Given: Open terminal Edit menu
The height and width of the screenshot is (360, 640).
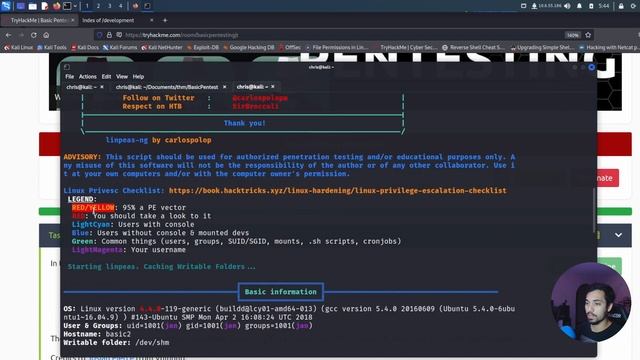Looking at the screenshot, I should tap(106, 76).
